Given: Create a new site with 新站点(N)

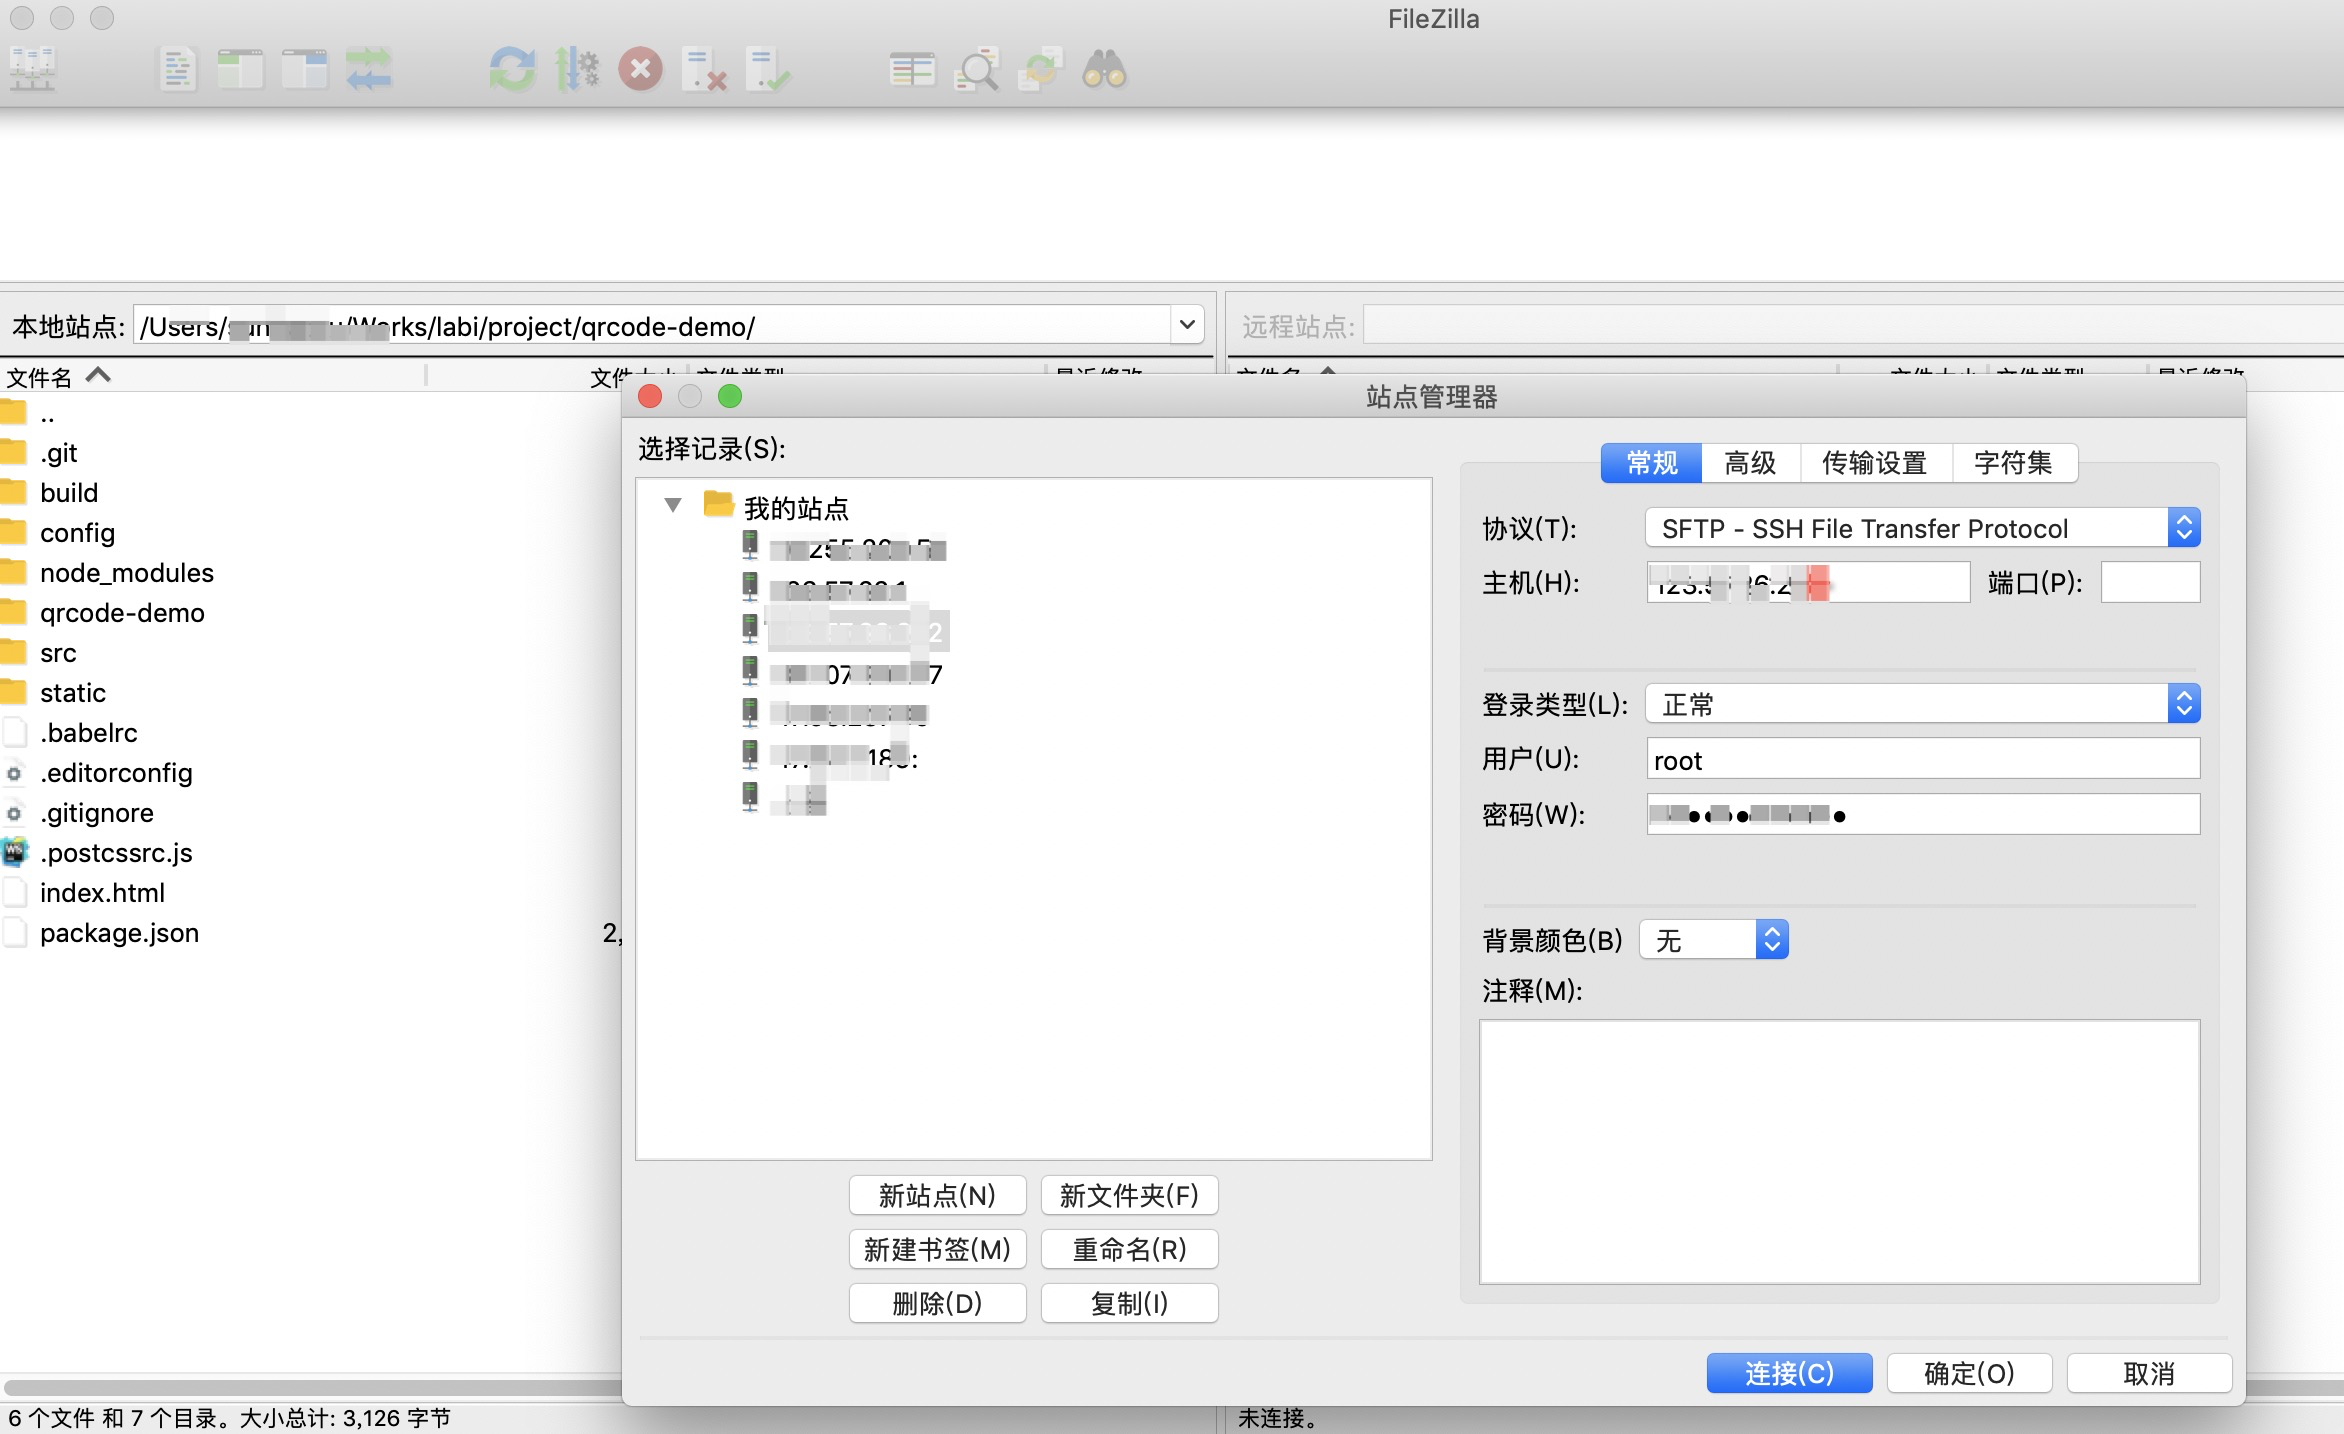Looking at the screenshot, I should 937,1195.
